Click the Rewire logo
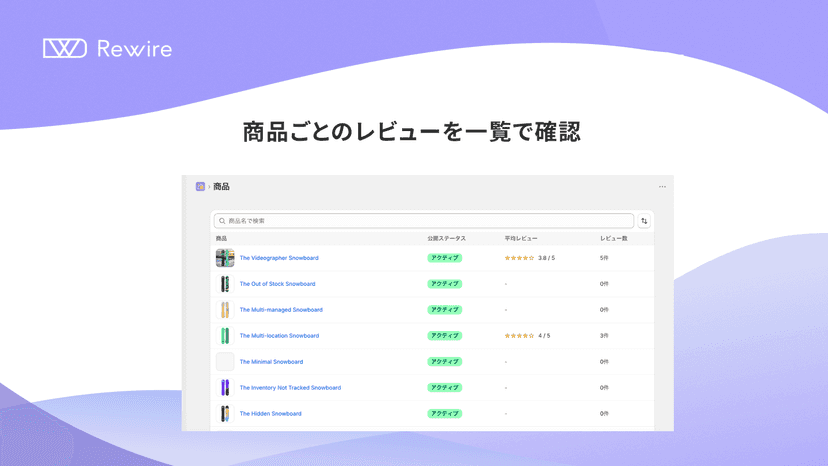 tap(107, 49)
